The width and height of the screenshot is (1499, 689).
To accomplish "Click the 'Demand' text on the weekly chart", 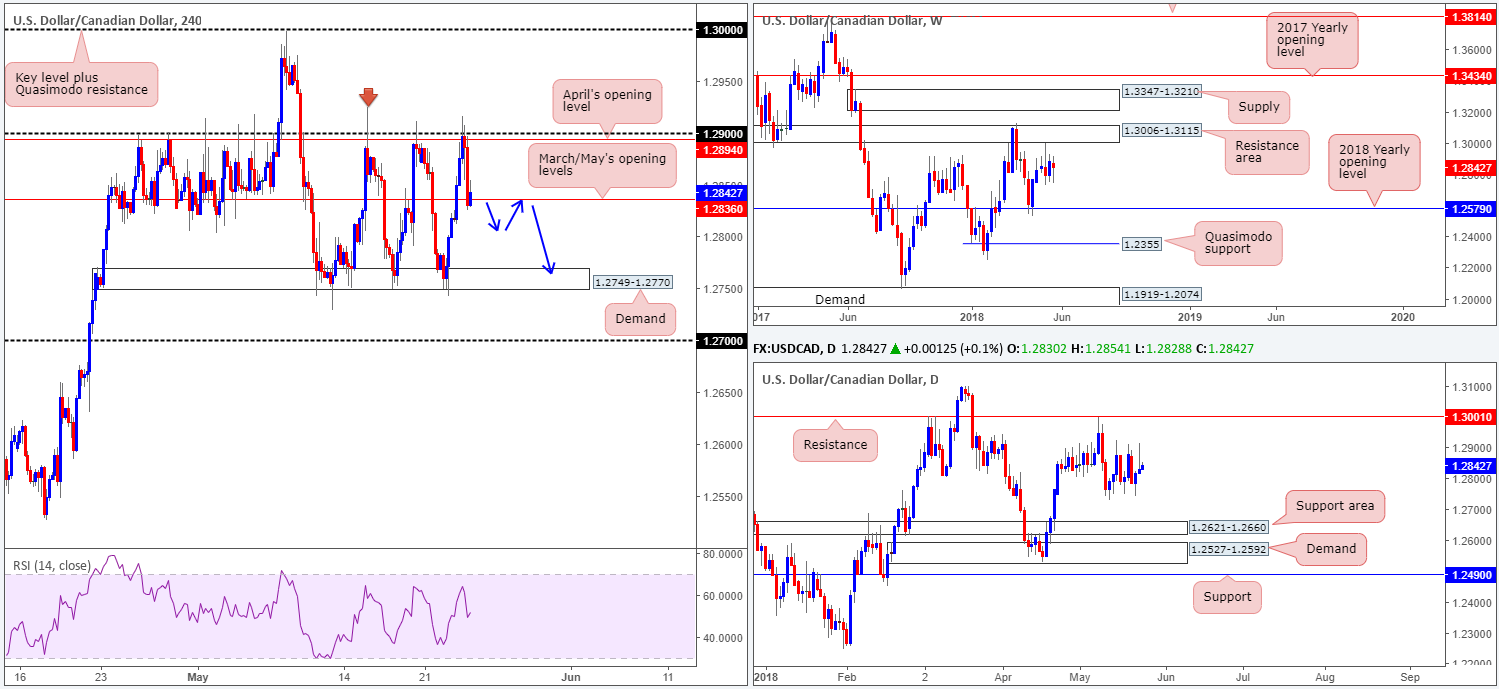I will 839,299.
